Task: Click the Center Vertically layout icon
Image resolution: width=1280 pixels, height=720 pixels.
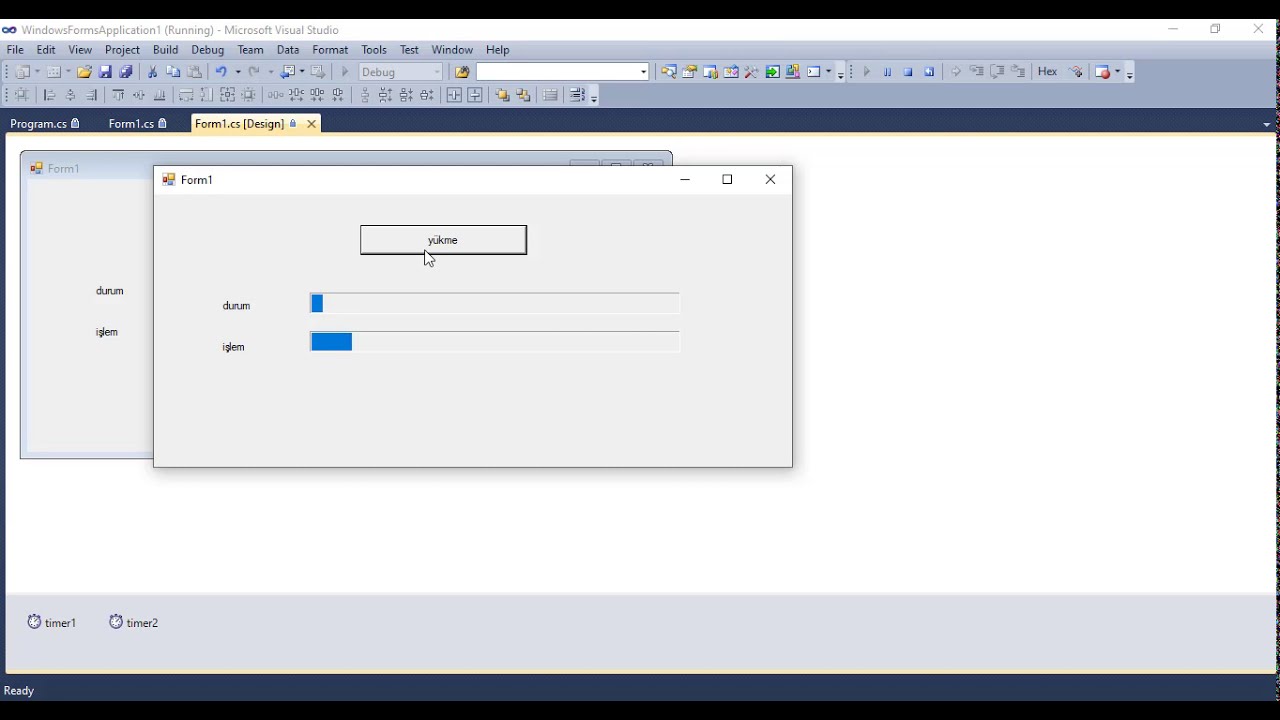Action: (x=475, y=95)
